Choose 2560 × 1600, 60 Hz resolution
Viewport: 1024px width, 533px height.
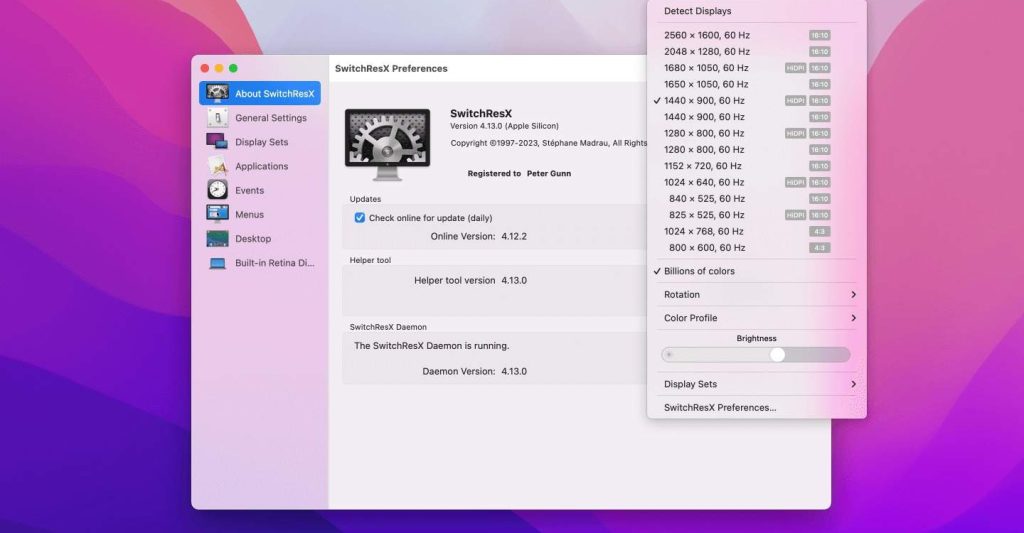coord(706,35)
